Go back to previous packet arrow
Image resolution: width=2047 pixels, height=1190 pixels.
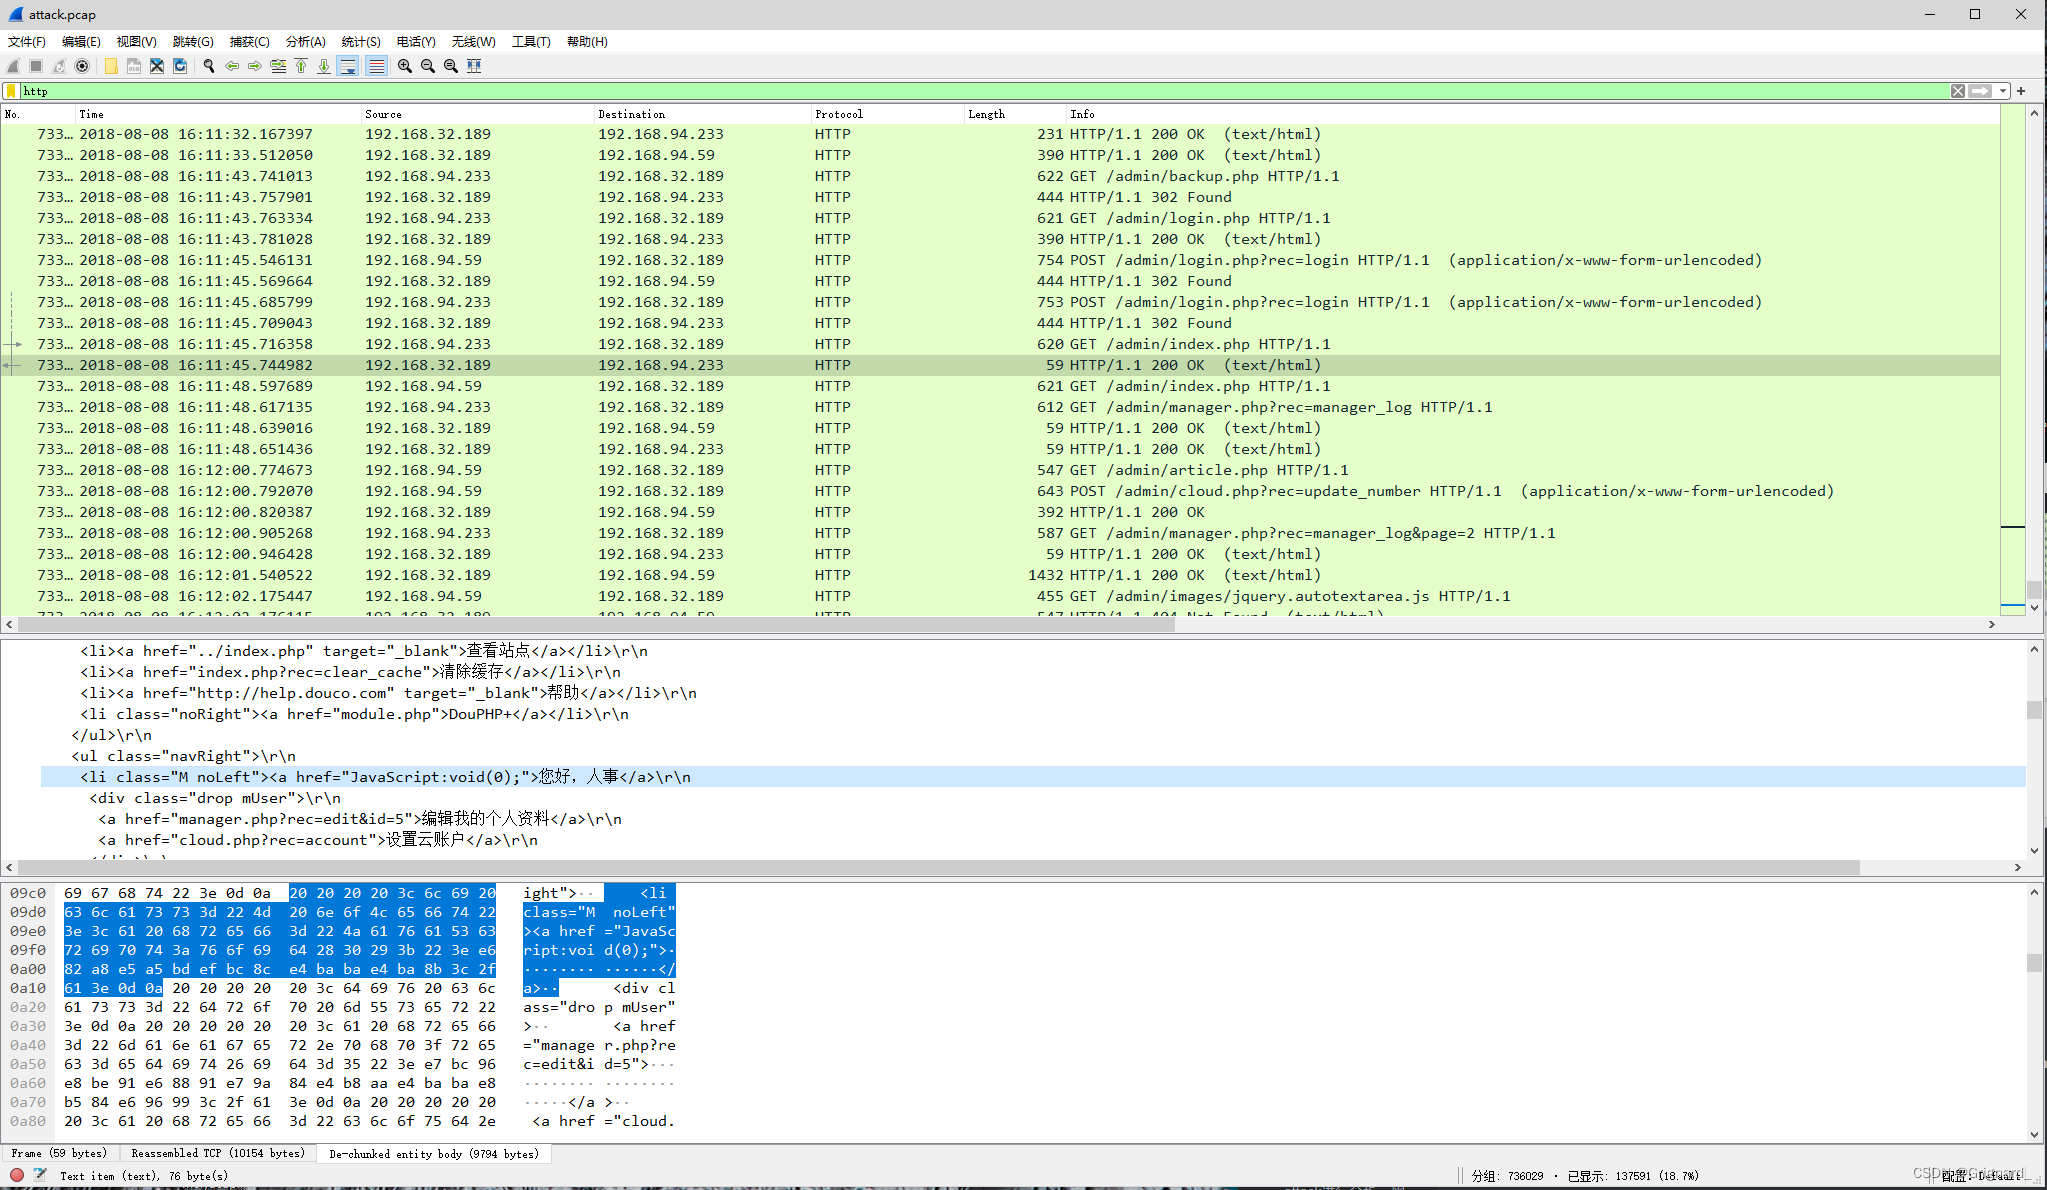pos(232,66)
